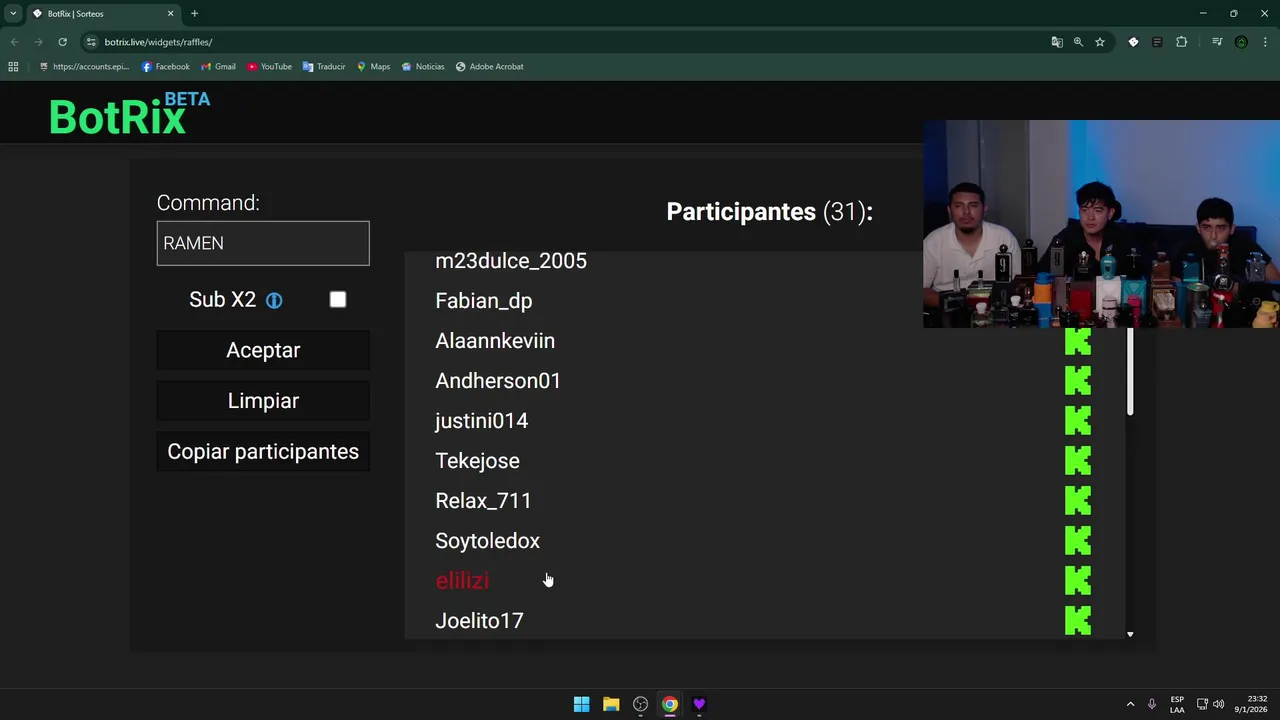Select participant Tekejose
1280x720 pixels.
(x=477, y=461)
